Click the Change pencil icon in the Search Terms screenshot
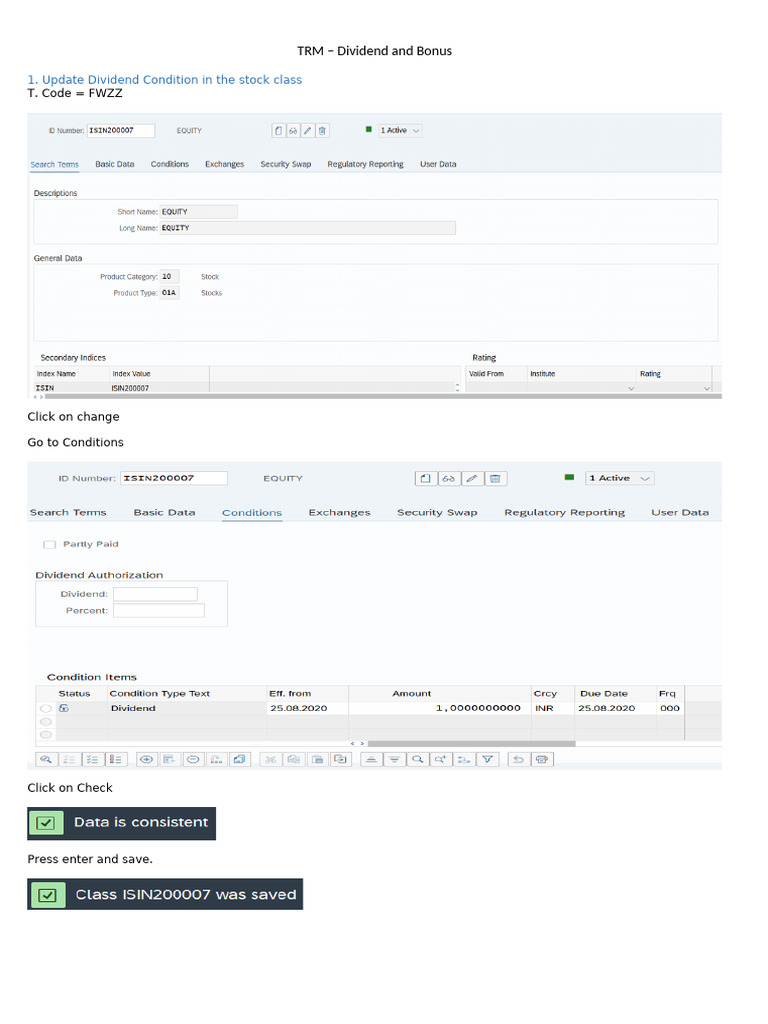768x1024 pixels. click(x=308, y=131)
